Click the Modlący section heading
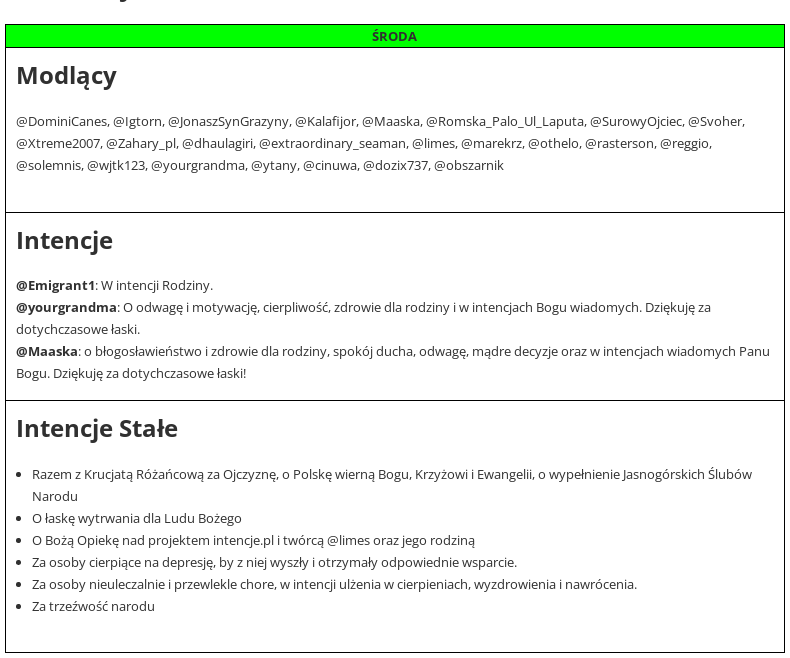The image size is (790, 658). 66,76
